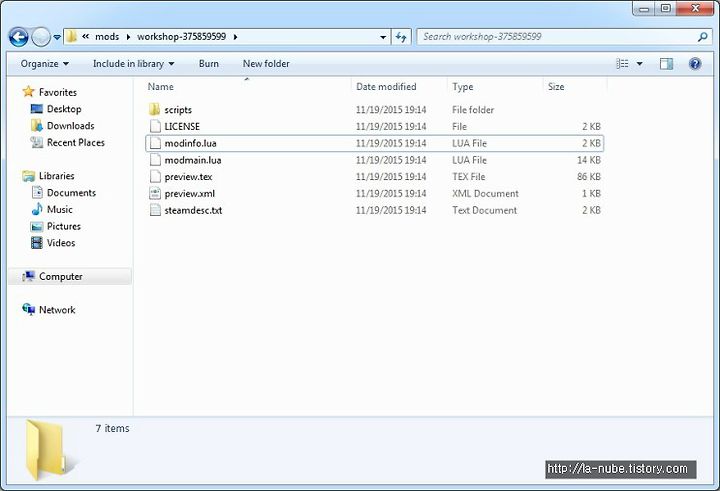The image size is (720, 491).
Task: Open the Documents library
Action: (71, 193)
